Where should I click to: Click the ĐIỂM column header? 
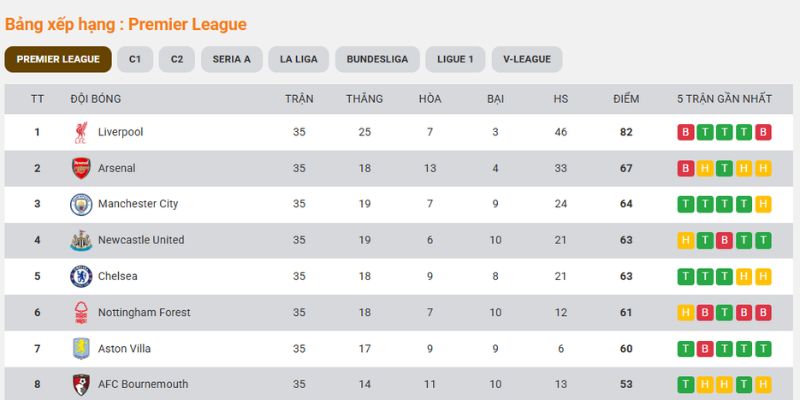coord(626,99)
